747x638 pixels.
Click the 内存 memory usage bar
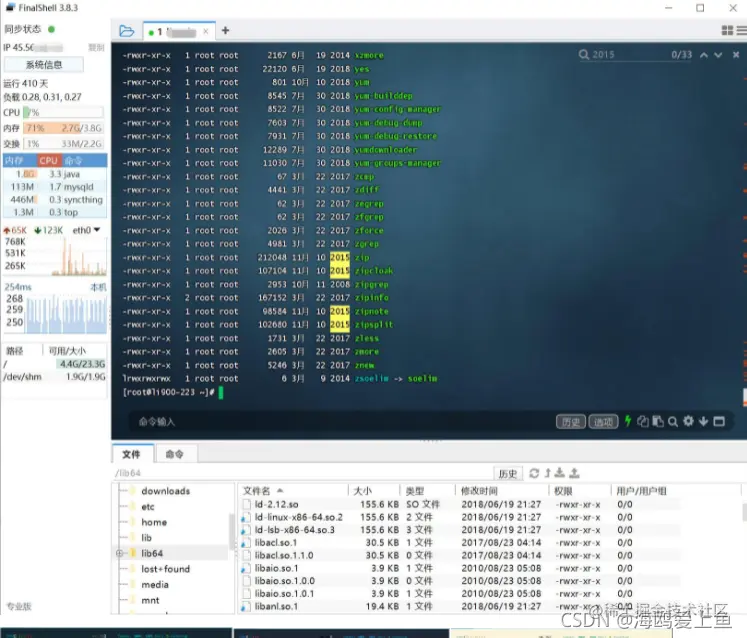click(x=63, y=128)
